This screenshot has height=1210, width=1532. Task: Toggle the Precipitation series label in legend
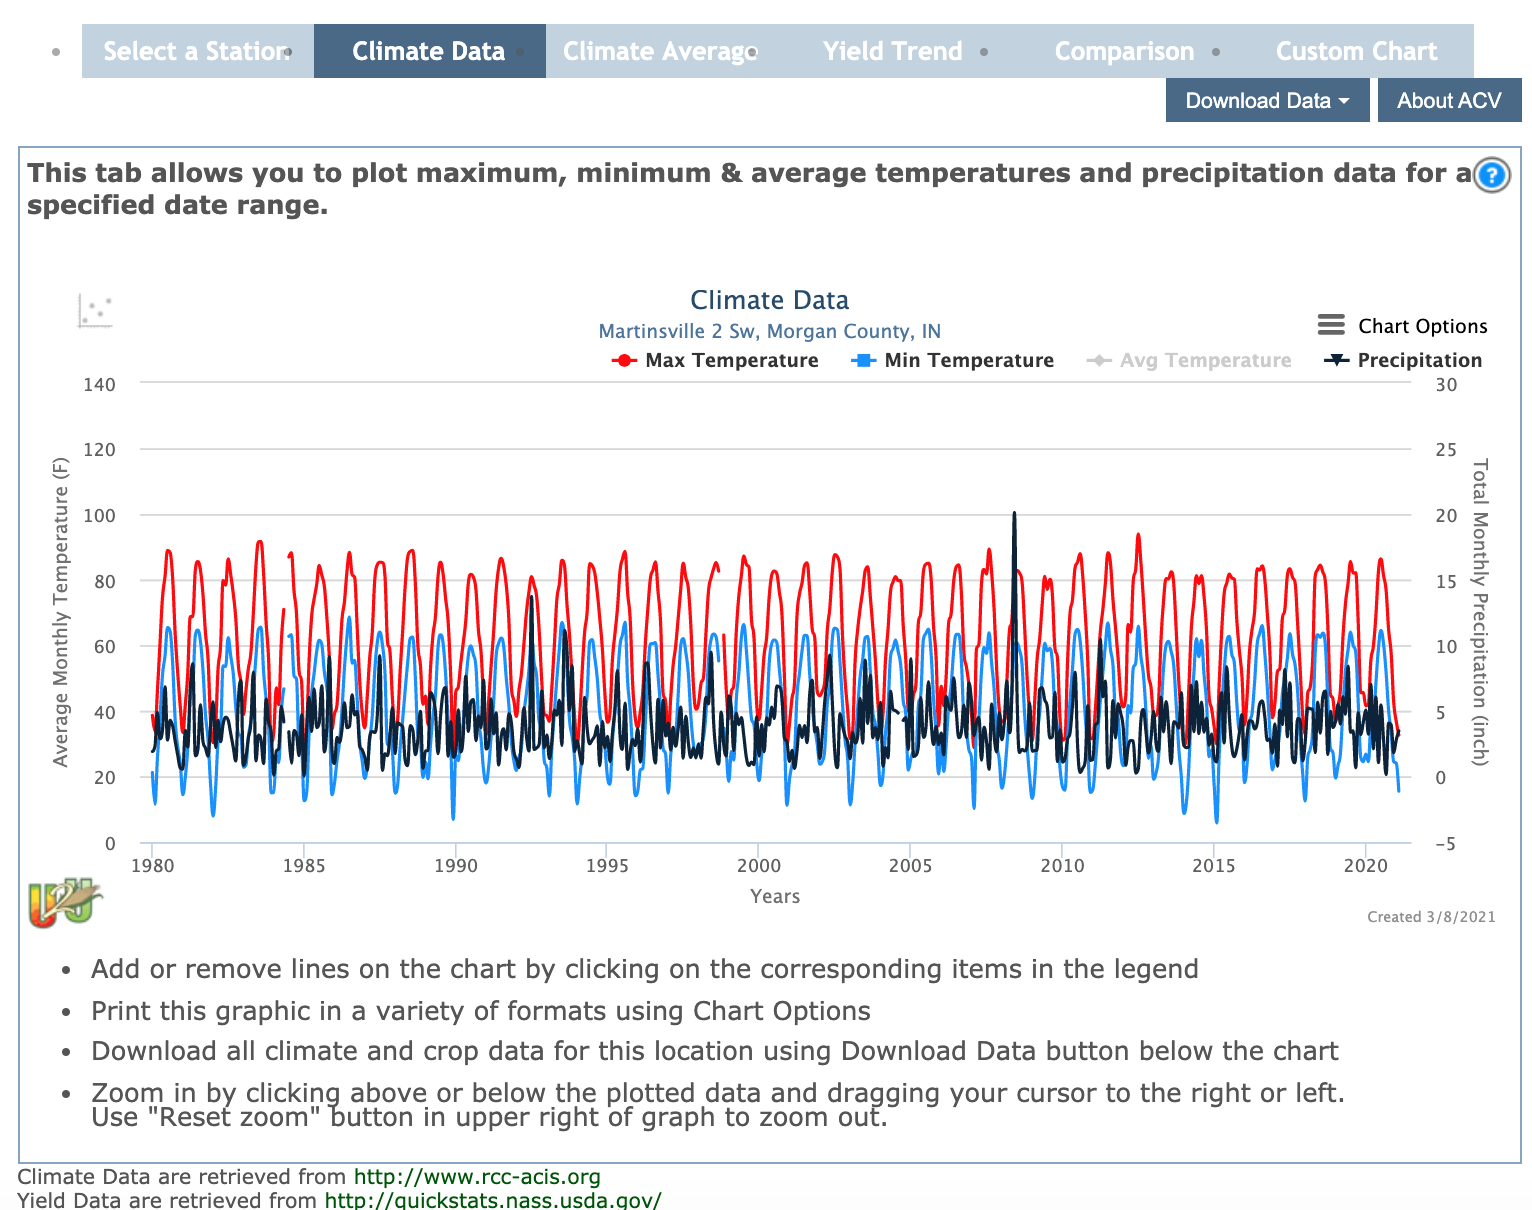tap(1419, 361)
